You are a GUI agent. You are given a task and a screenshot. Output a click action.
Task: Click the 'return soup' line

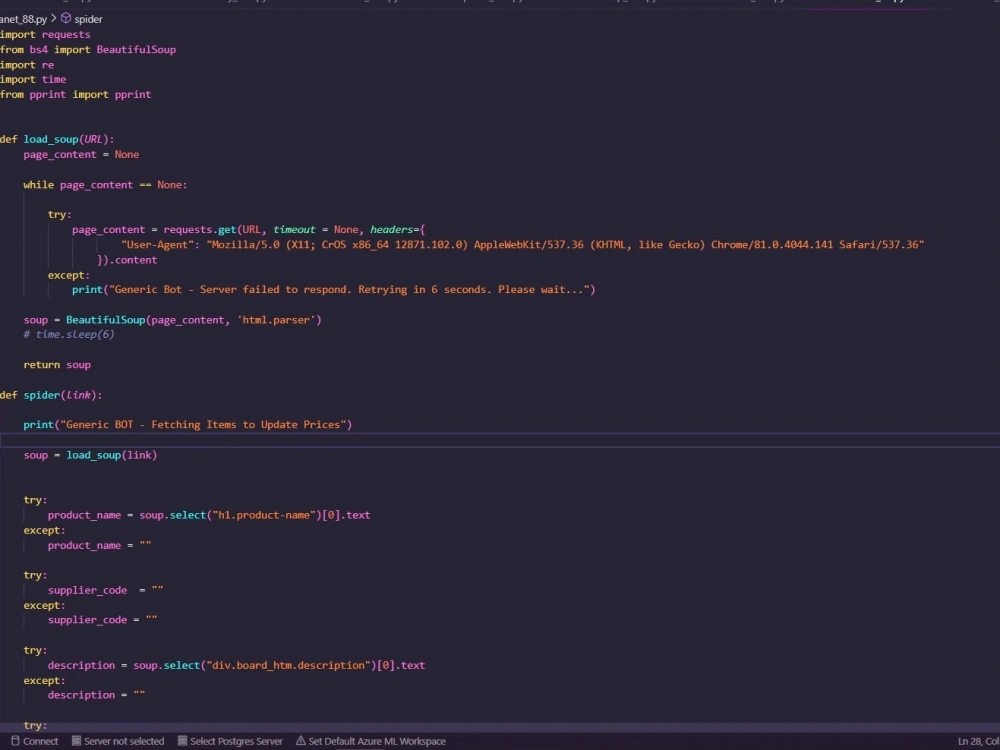[x=57, y=365]
